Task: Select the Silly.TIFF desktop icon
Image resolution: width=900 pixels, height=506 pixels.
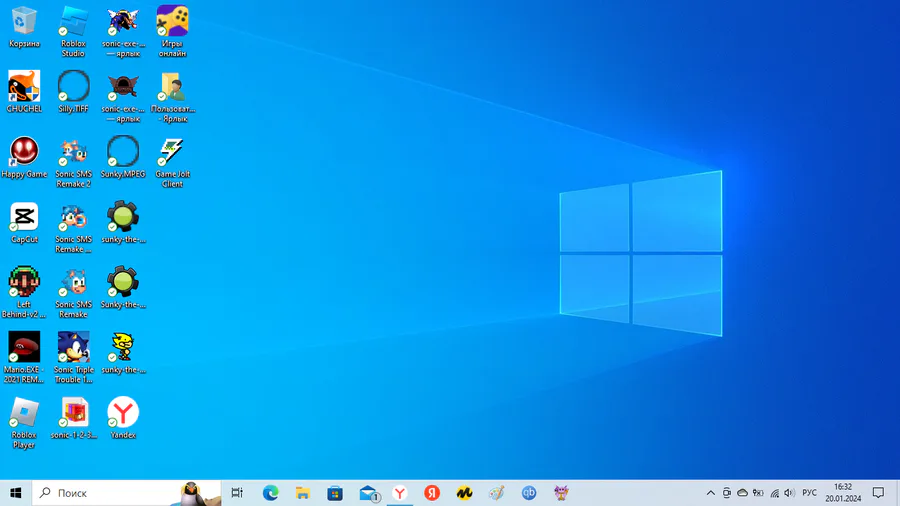Action: (73, 92)
